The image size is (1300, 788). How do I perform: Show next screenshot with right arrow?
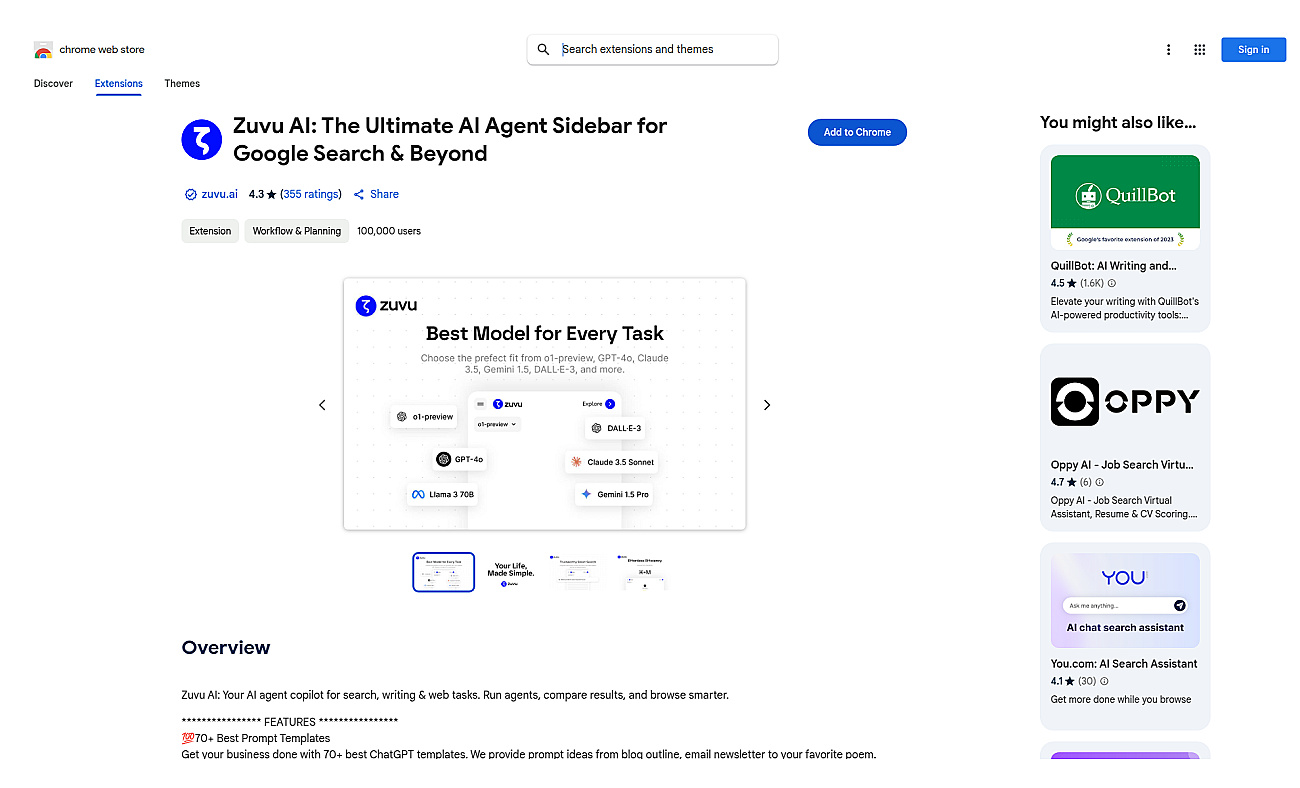767,405
